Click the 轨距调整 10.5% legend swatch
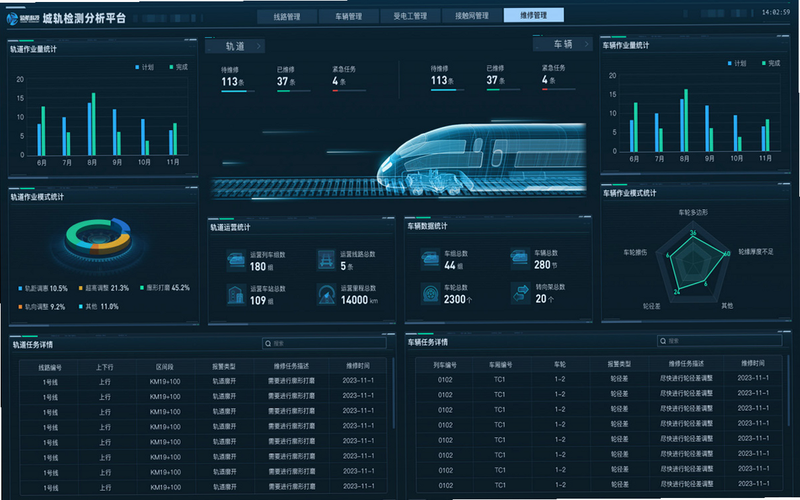 (20, 288)
